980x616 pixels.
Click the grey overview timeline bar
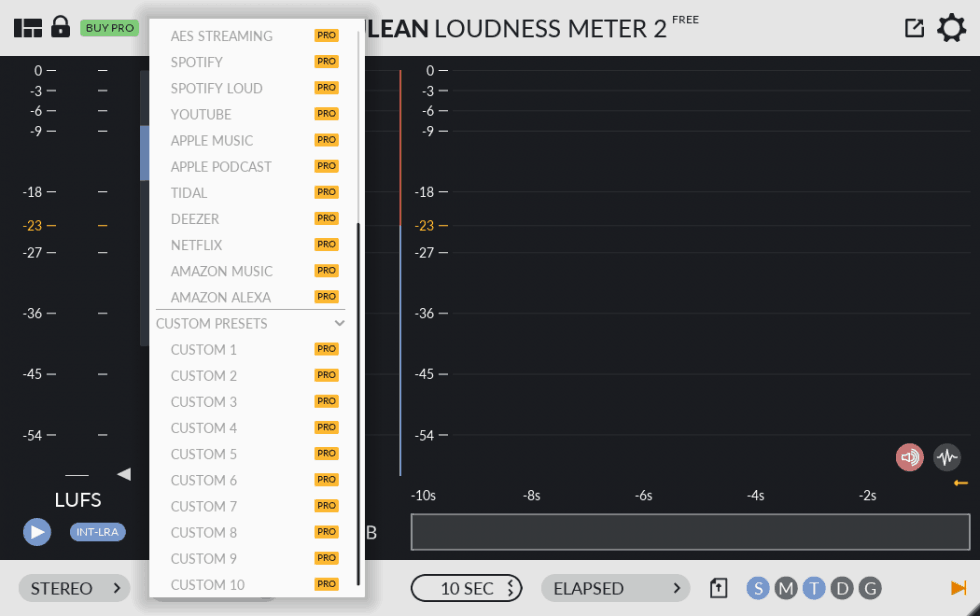tap(690, 532)
